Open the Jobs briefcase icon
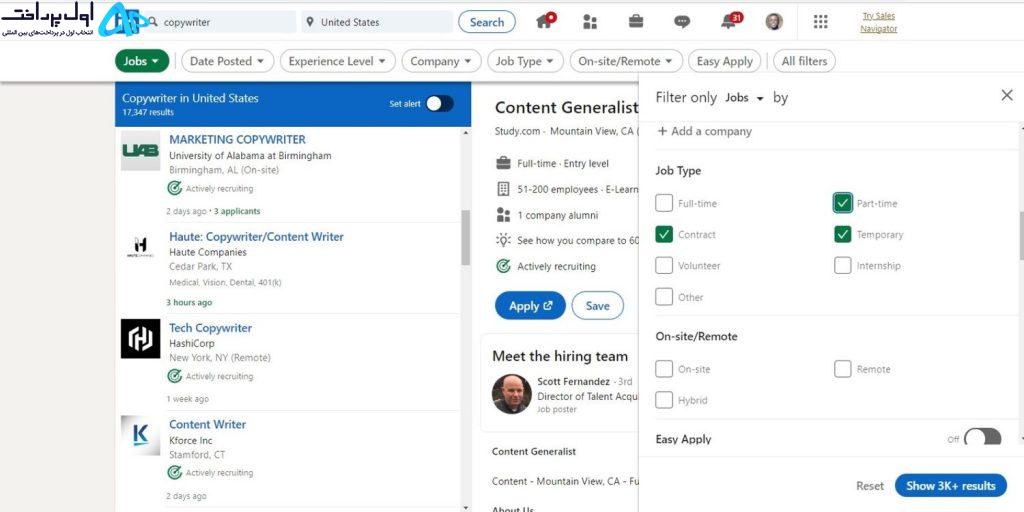1024x512 pixels. pyautogui.click(x=635, y=22)
